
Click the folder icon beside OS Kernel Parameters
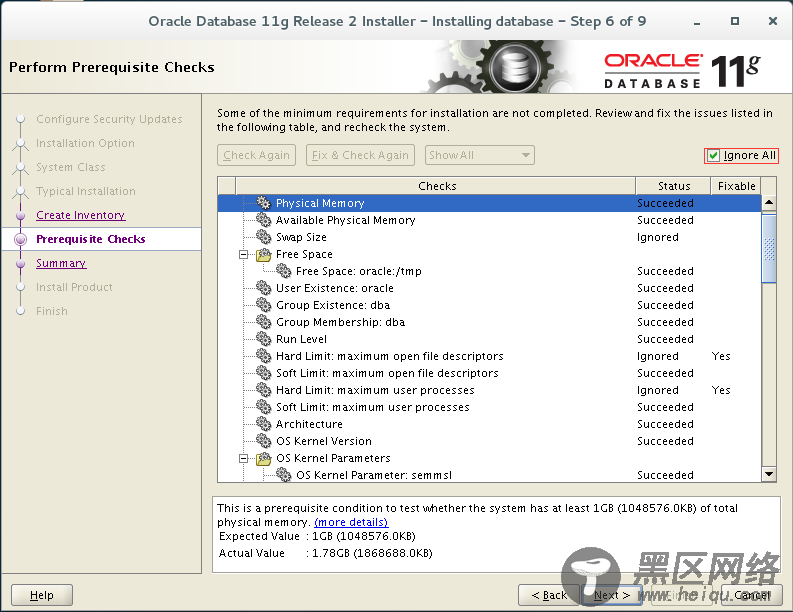(x=263, y=458)
